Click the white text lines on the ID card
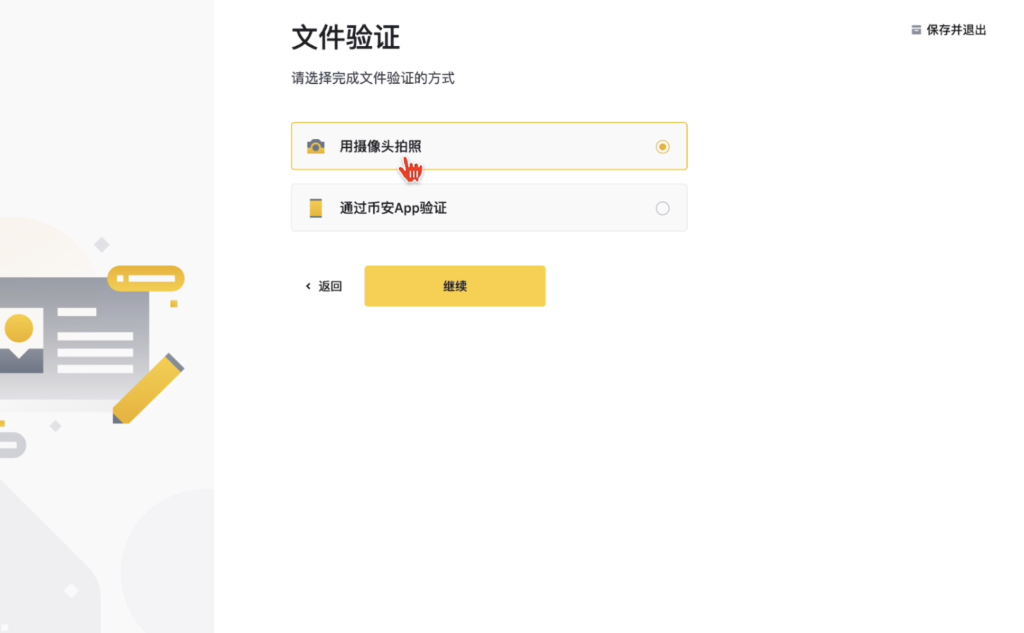This screenshot has width=1024, height=633. [95, 342]
